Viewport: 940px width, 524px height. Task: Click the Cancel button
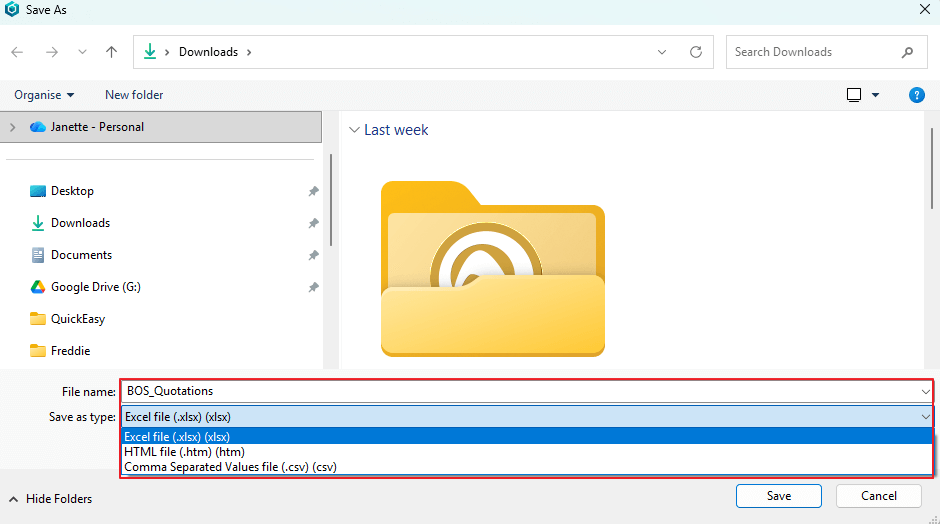point(878,496)
